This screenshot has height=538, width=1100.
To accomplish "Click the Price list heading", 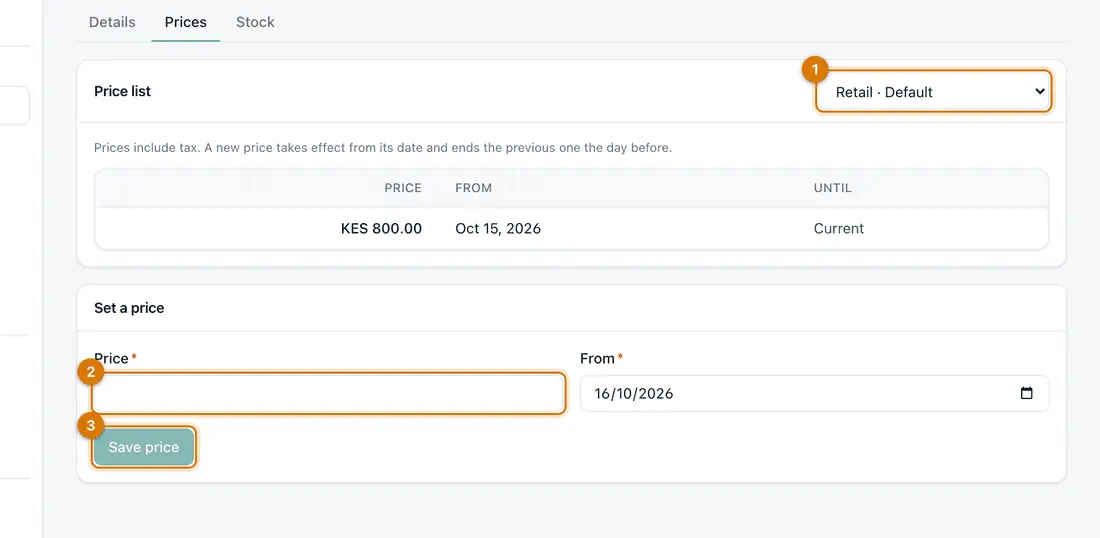I will tap(123, 91).
